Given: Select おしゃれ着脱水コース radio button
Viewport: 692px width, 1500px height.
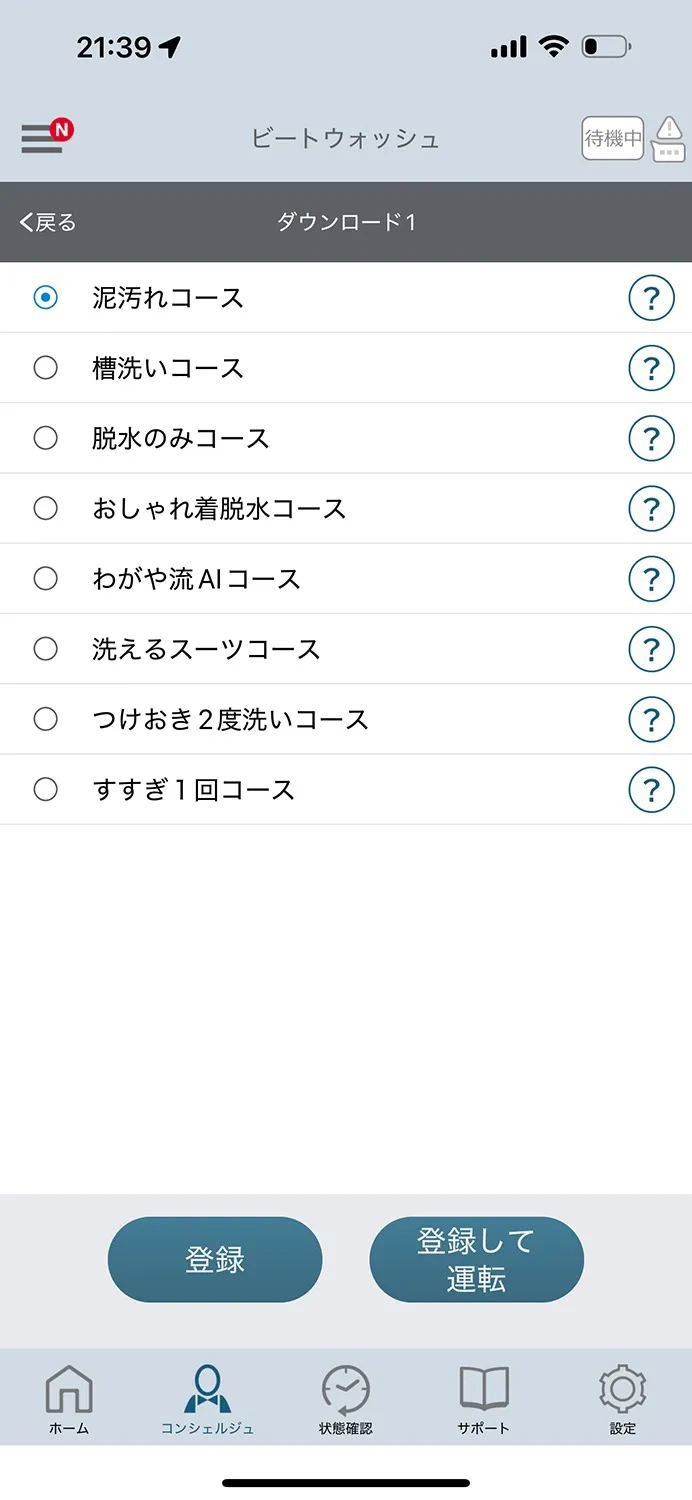Looking at the screenshot, I should point(46,509).
